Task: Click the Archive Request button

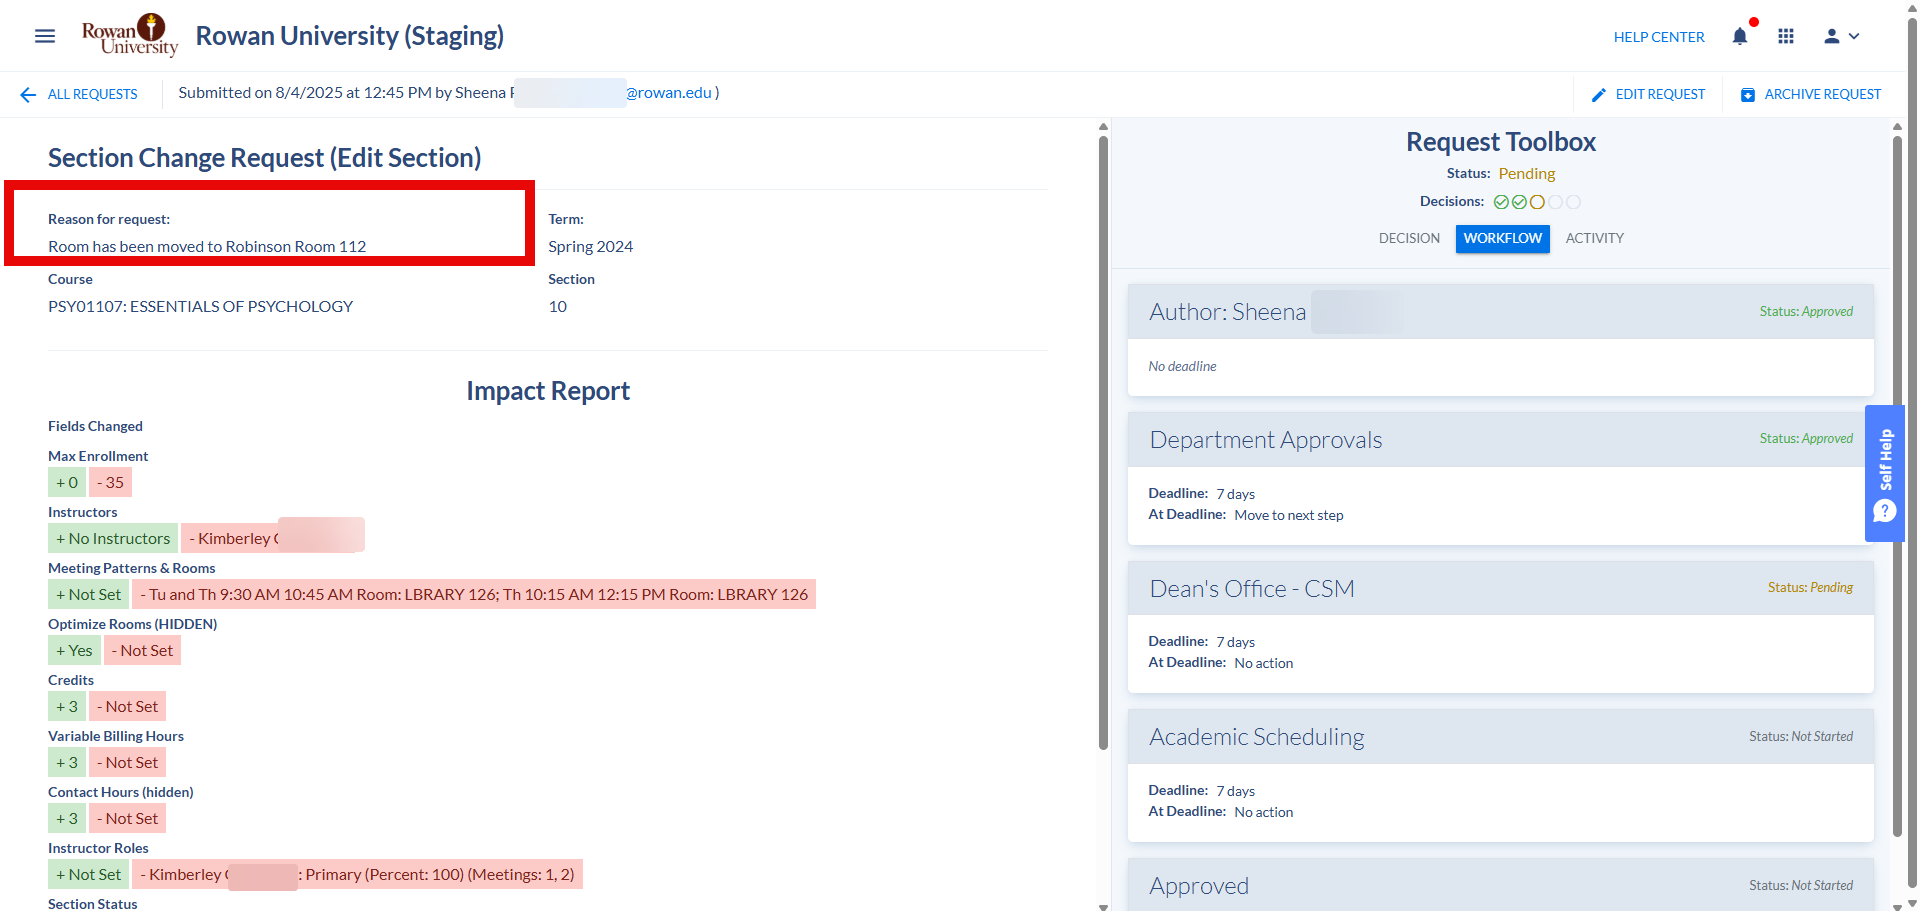Action: tap(1811, 94)
